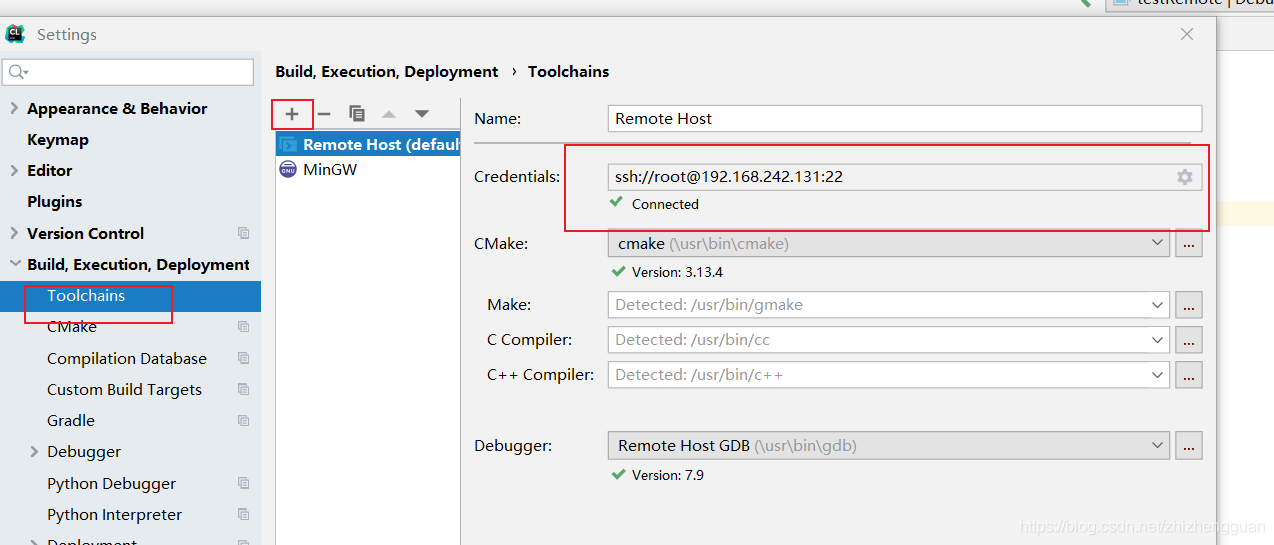The width and height of the screenshot is (1274, 545).
Task: Browse for C++ Compiler with ellipsis button
Action: click(x=1188, y=375)
